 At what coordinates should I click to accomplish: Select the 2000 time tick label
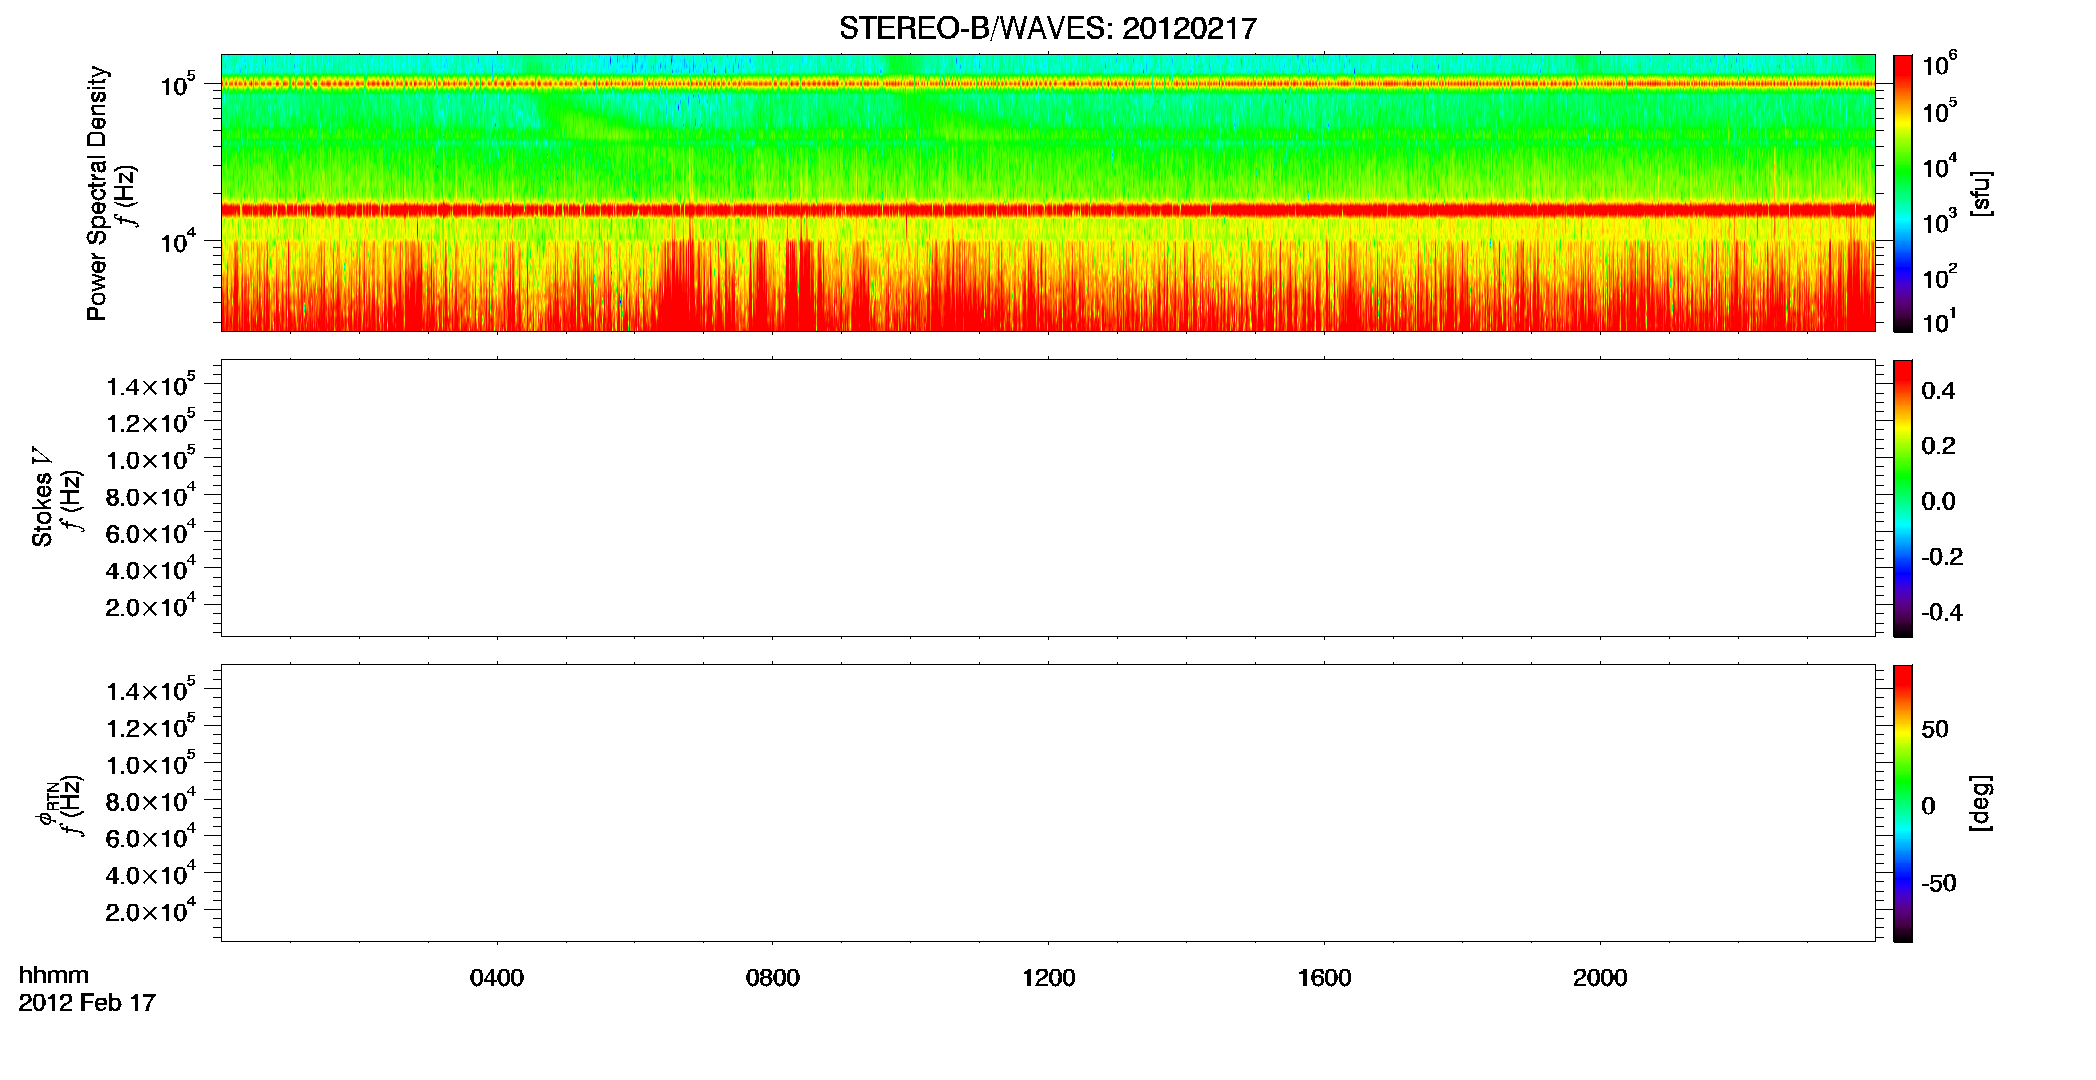point(1600,978)
